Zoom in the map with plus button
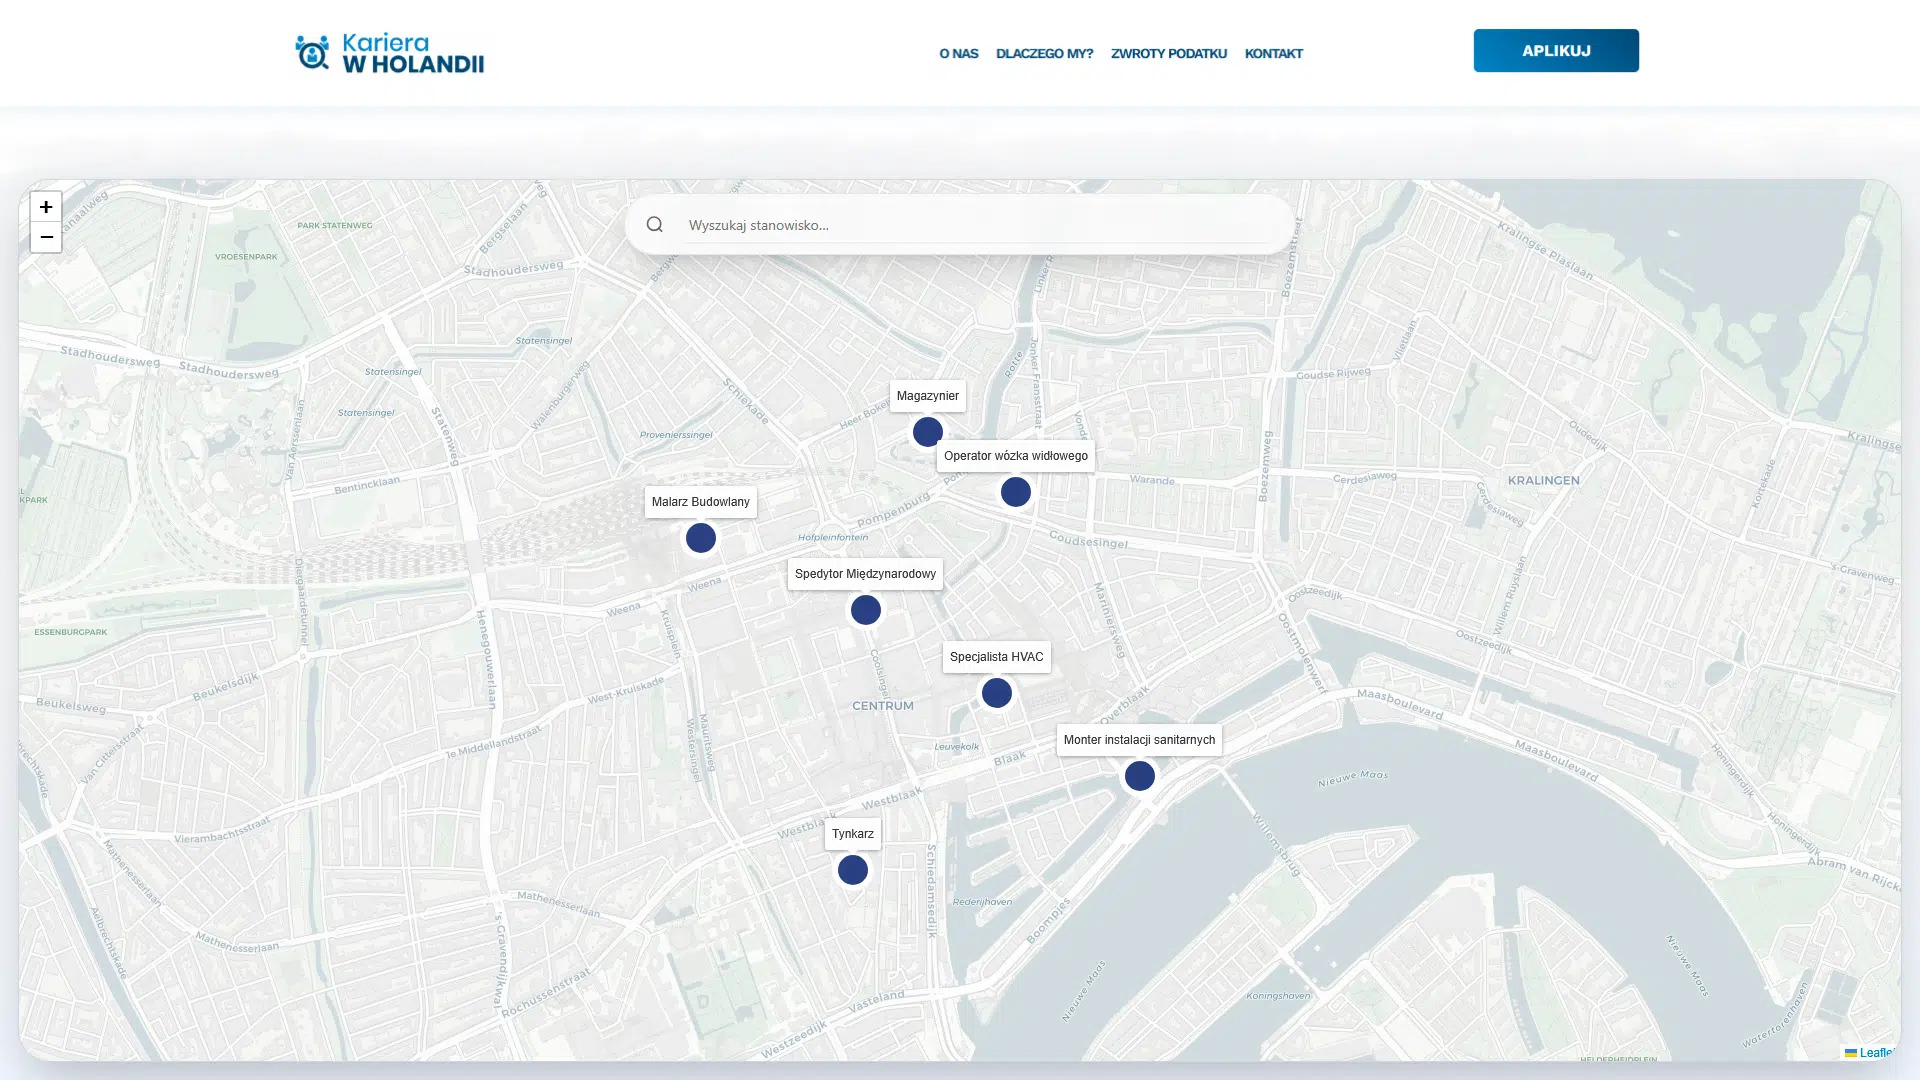Viewport: 1920px width, 1080px height. 46,207
